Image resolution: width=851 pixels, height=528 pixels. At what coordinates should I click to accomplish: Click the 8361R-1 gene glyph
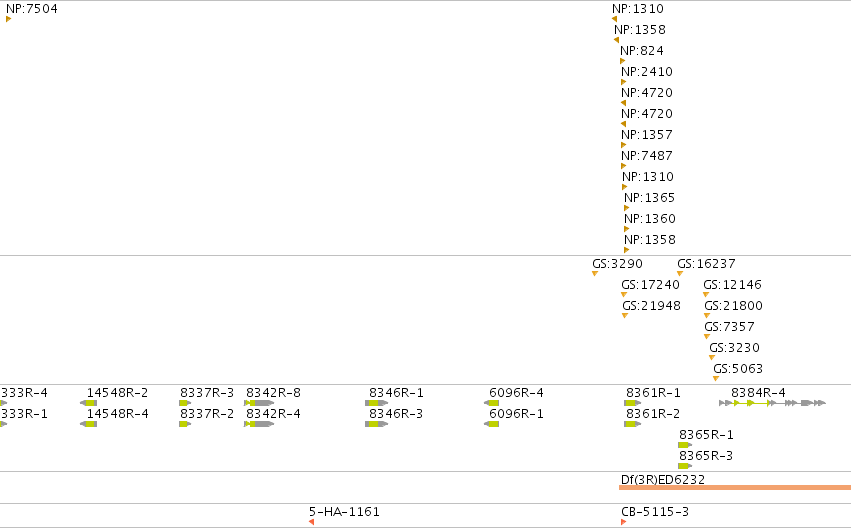(633, 403)
